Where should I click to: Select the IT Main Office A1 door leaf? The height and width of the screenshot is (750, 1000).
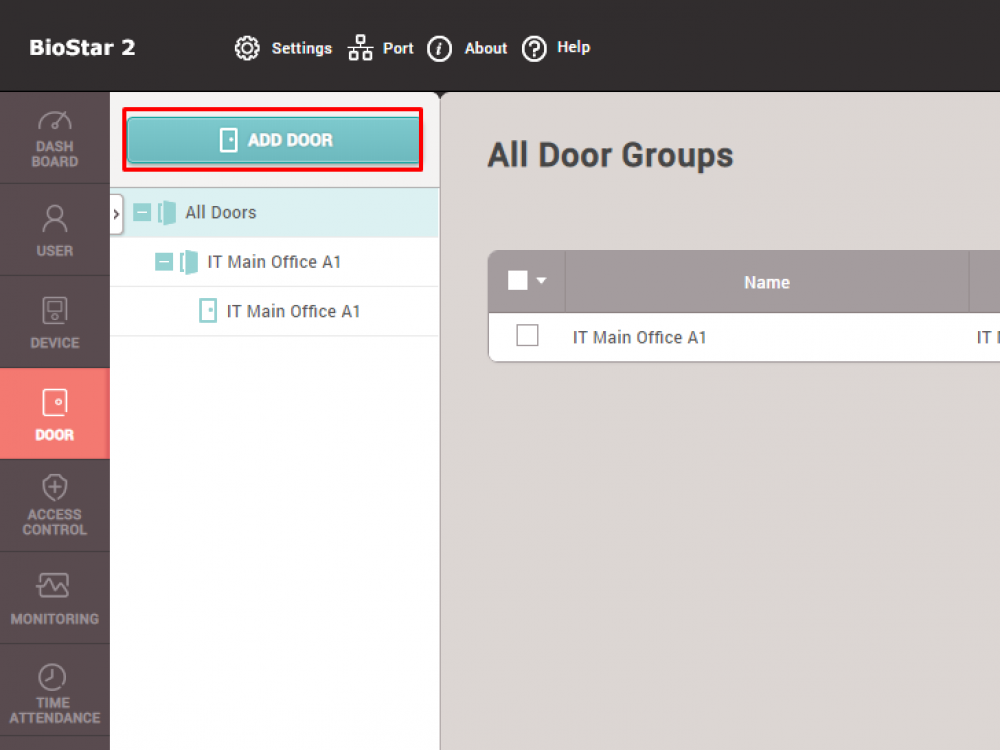pos(292,311)
